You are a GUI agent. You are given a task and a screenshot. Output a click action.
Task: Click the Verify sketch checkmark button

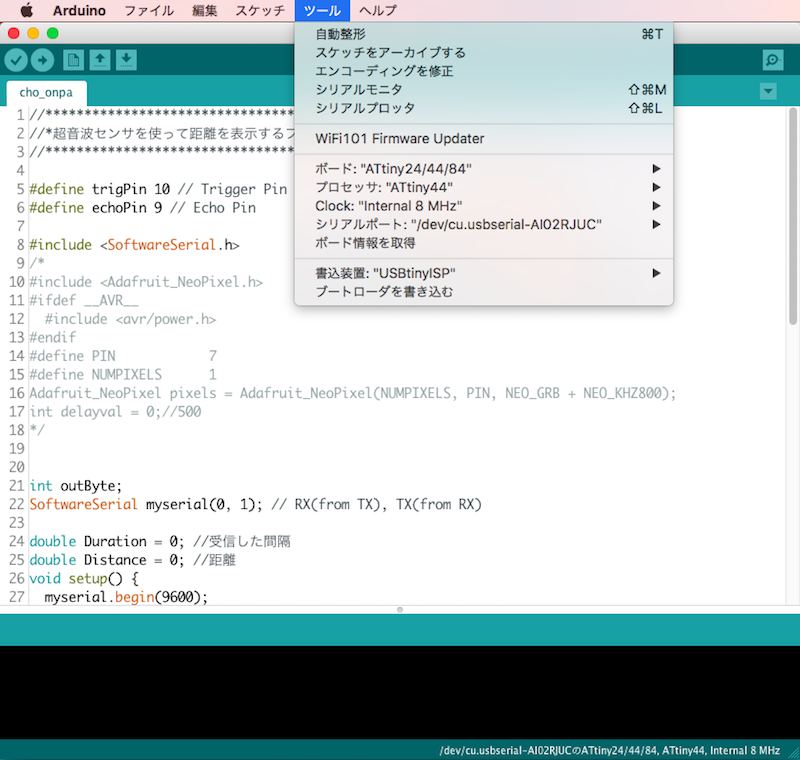[16, 60]
